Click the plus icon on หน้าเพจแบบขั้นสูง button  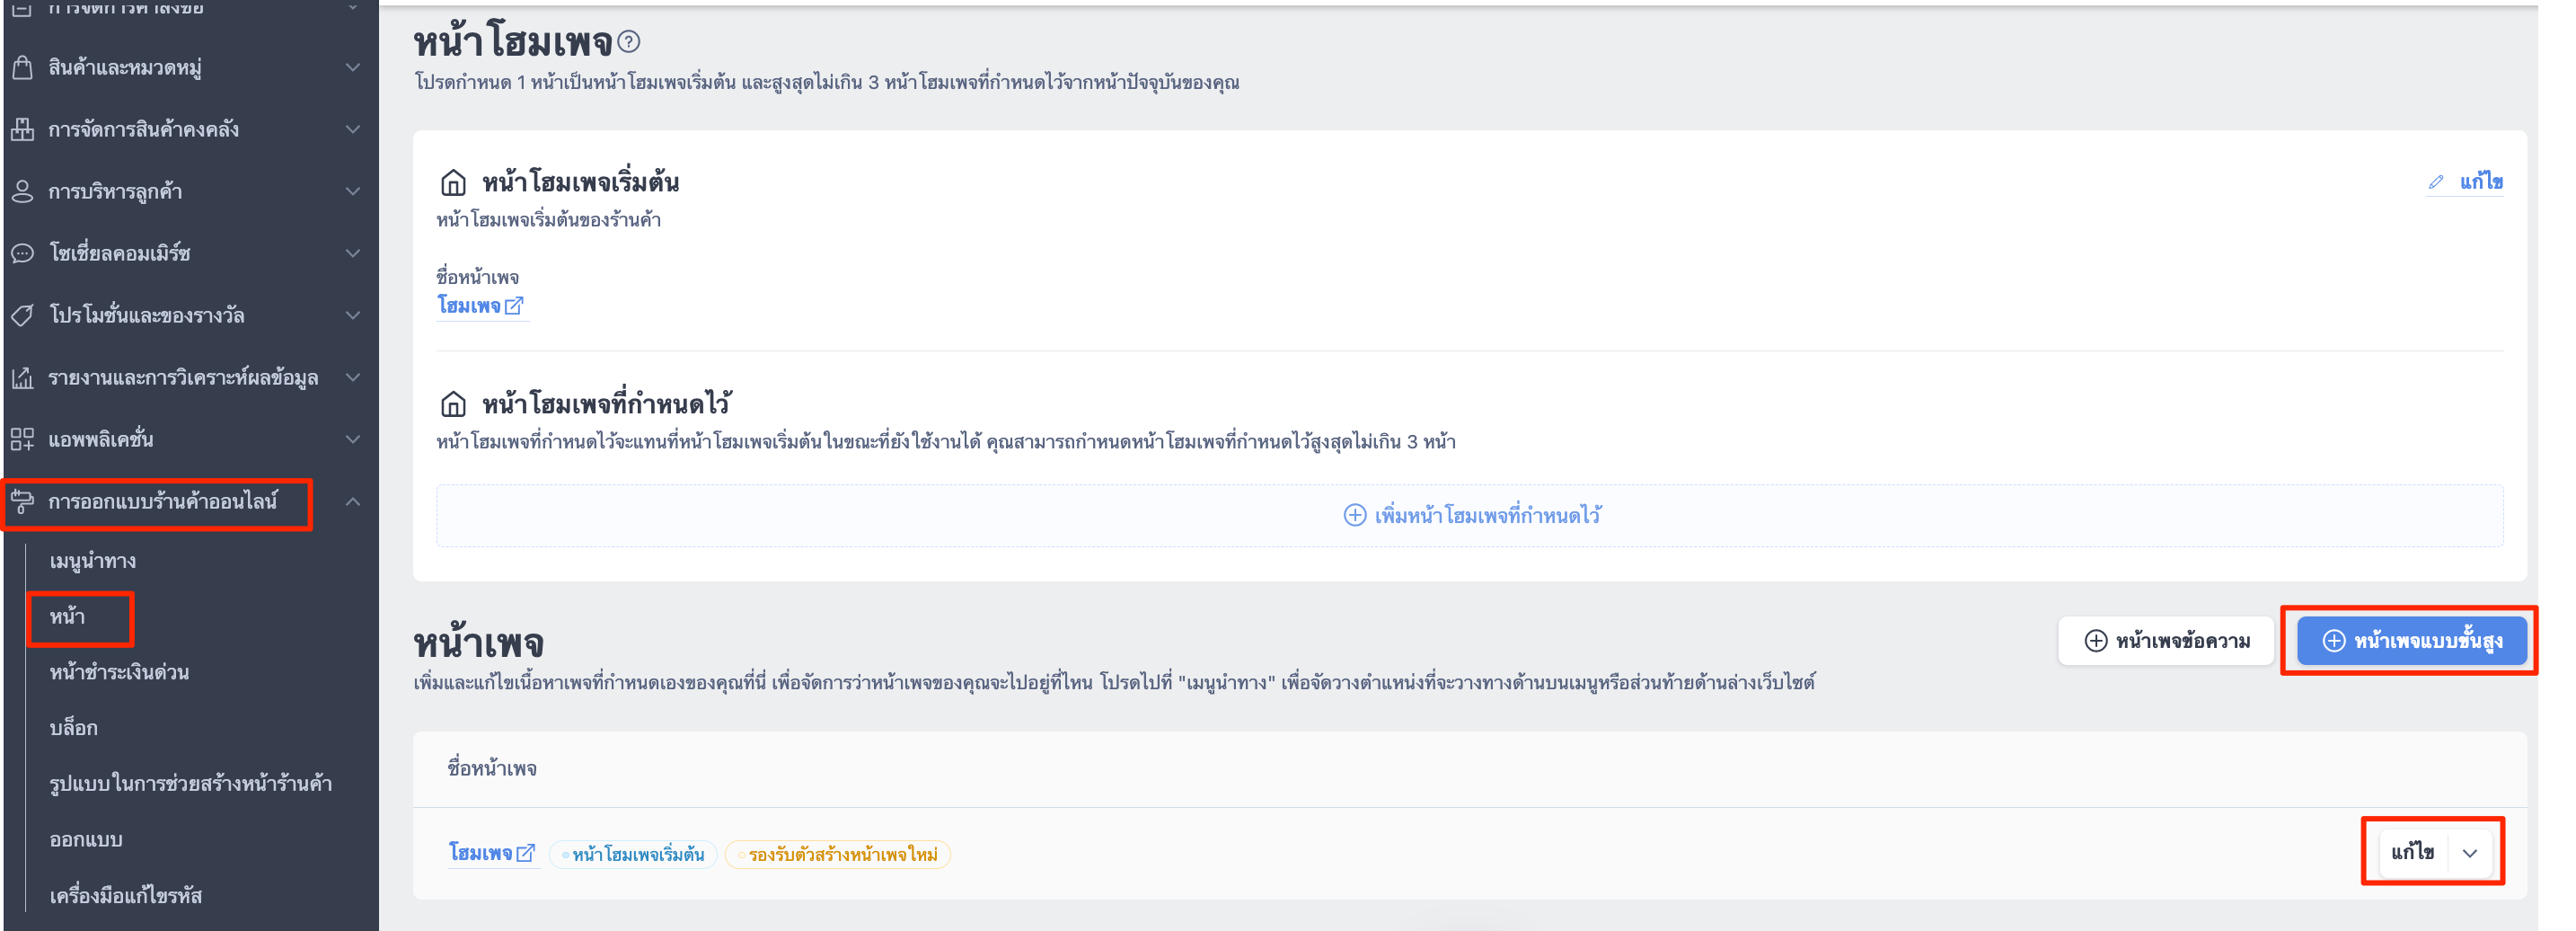coord(2333,641)
